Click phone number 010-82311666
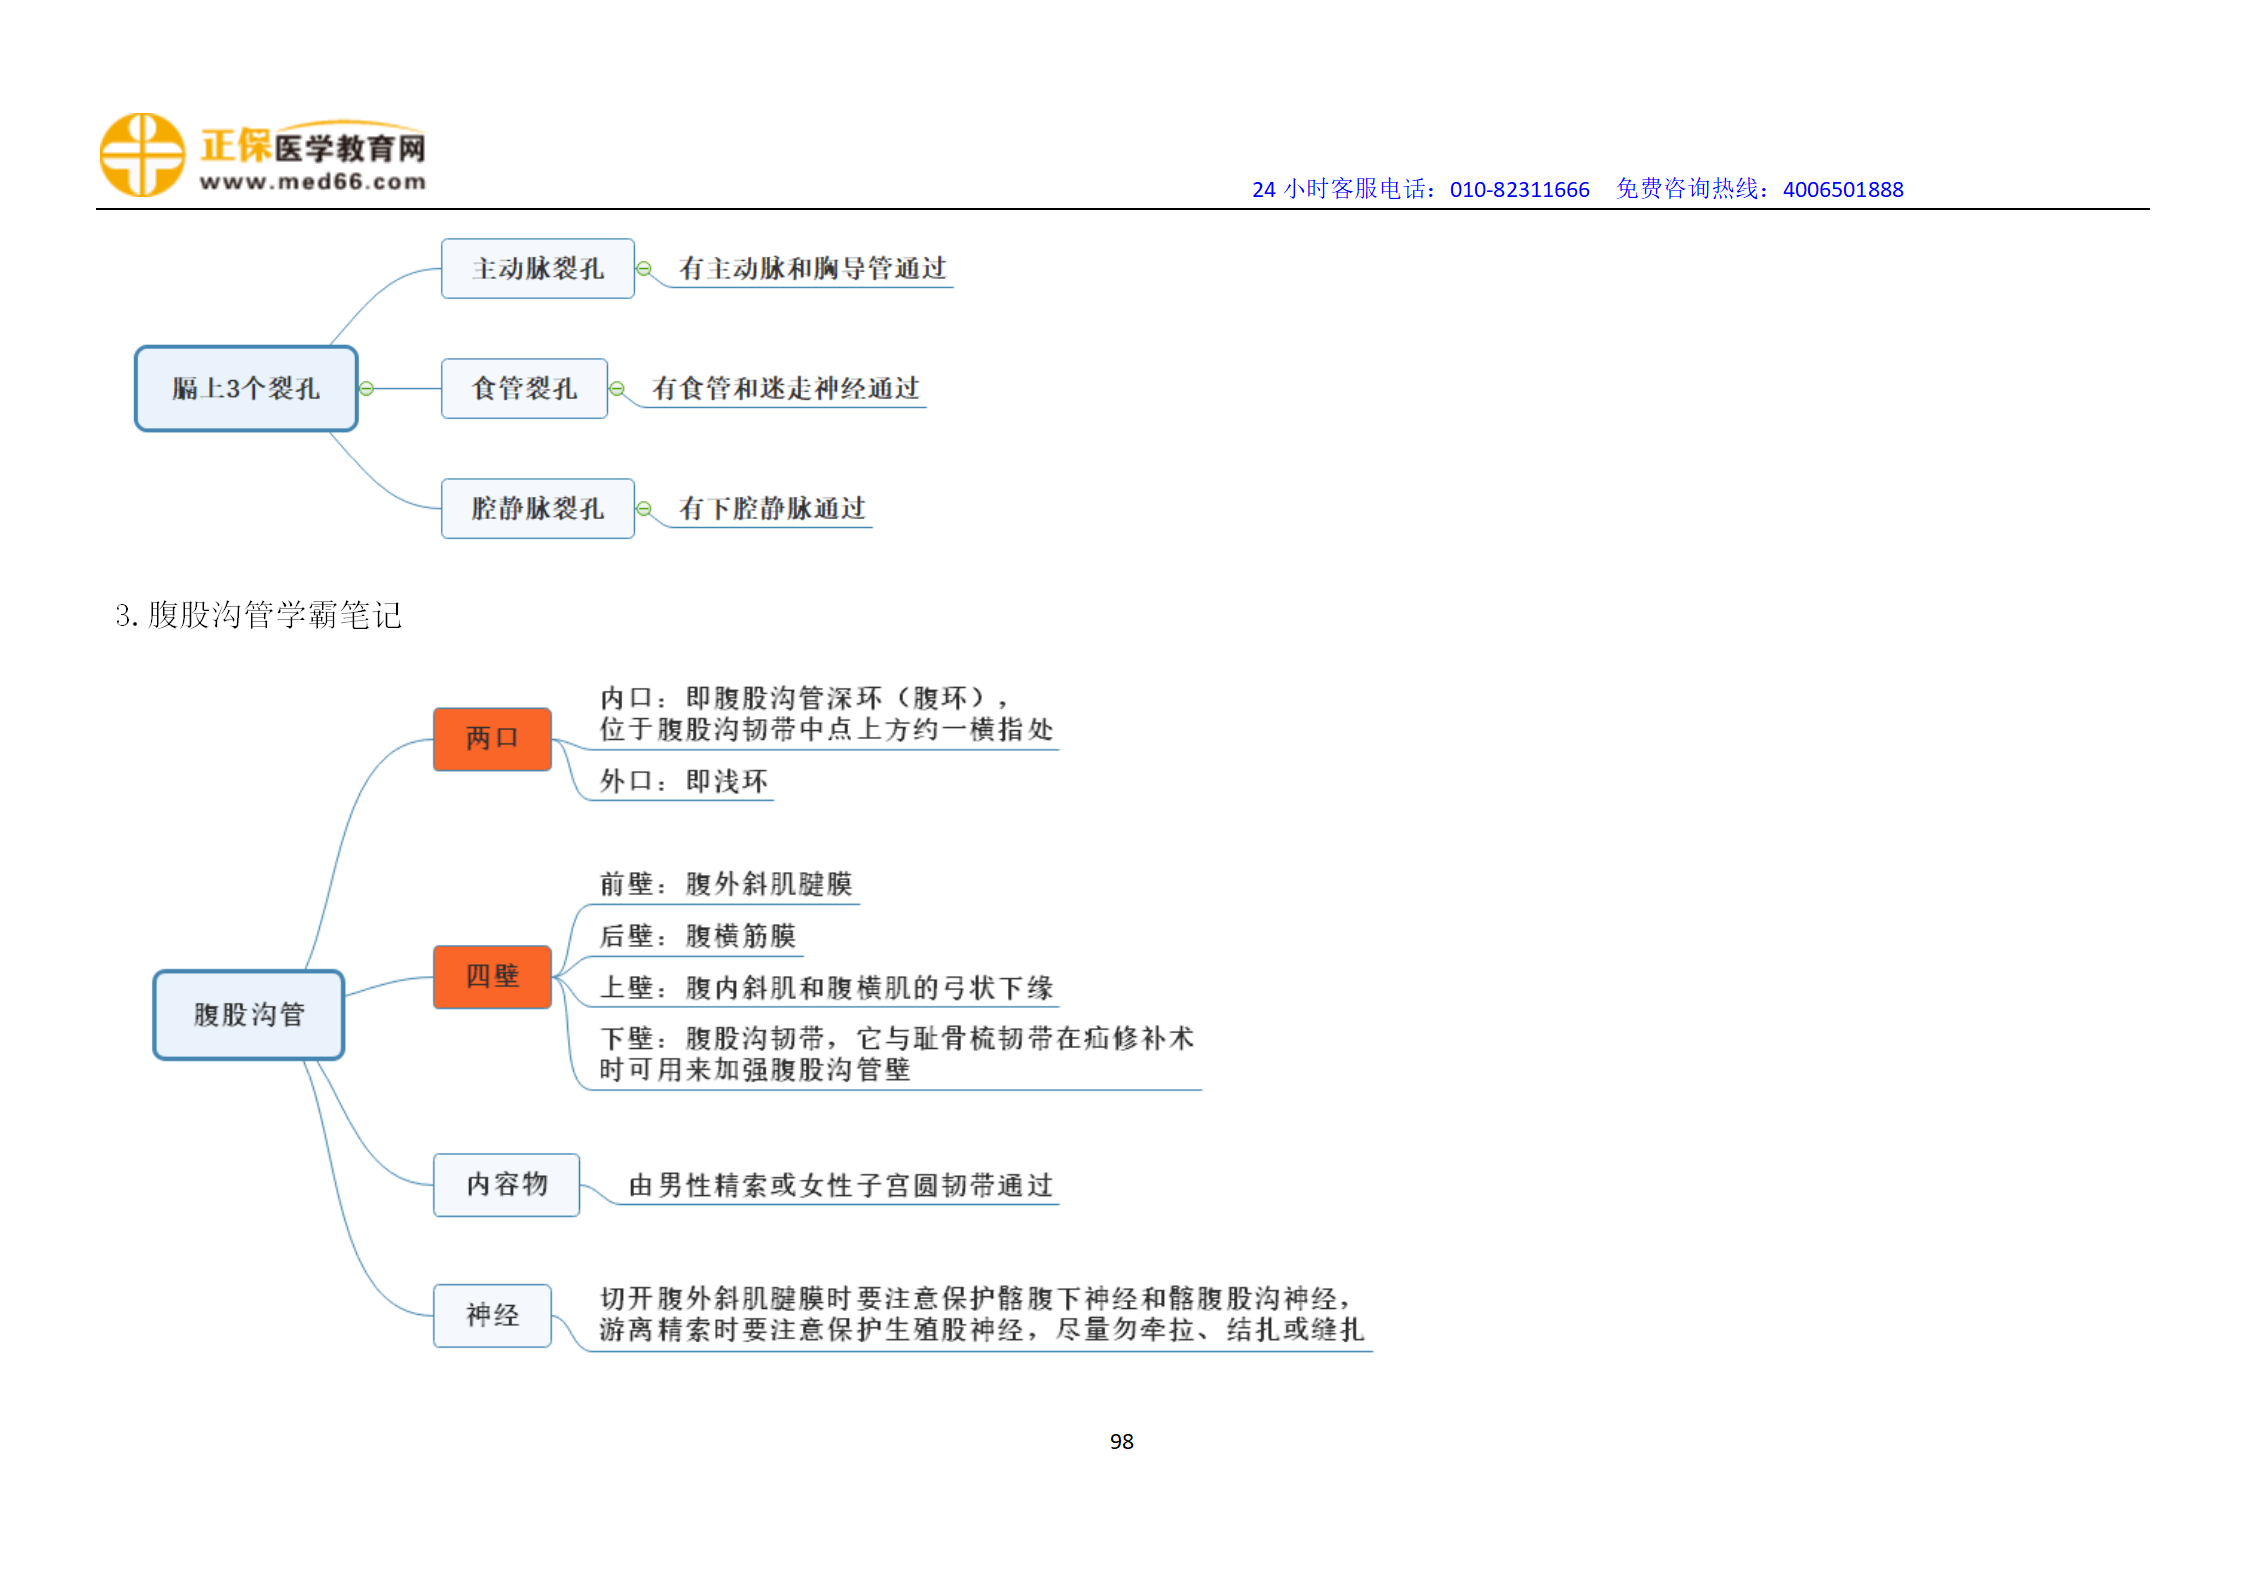 [1518, 188]
